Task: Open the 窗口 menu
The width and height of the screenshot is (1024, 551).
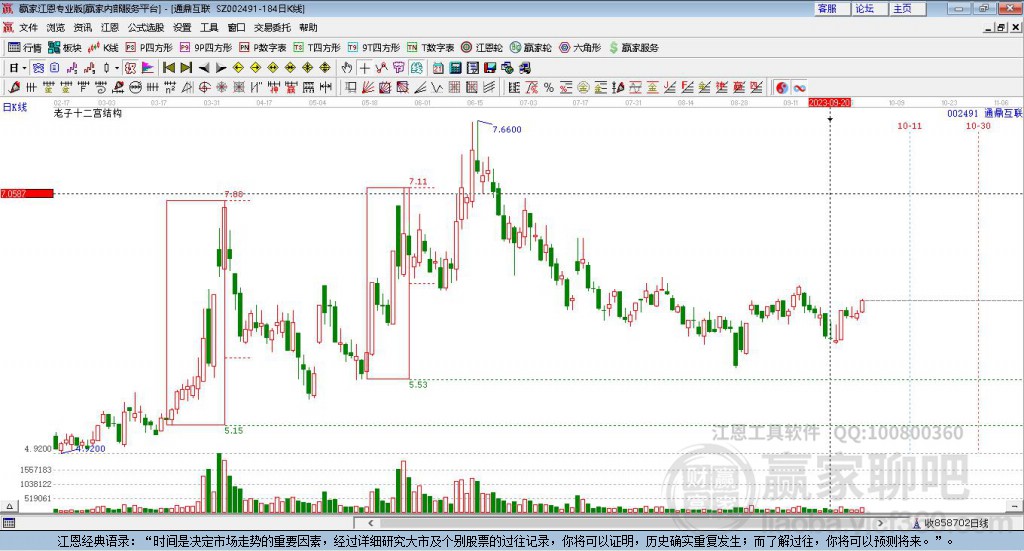Action: pyautogui.click(x=236, y=27)
